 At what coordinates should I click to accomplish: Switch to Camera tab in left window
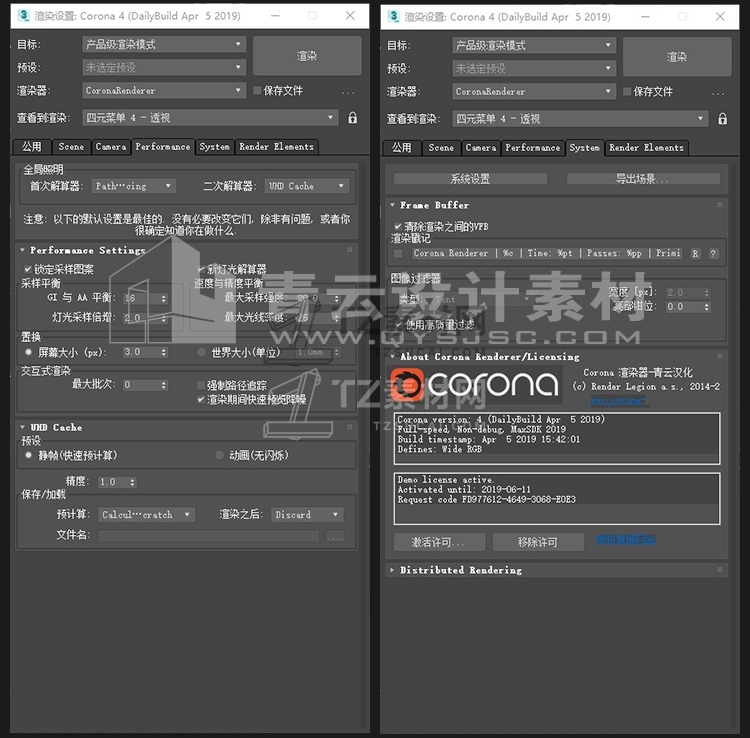tap(110, 147)
